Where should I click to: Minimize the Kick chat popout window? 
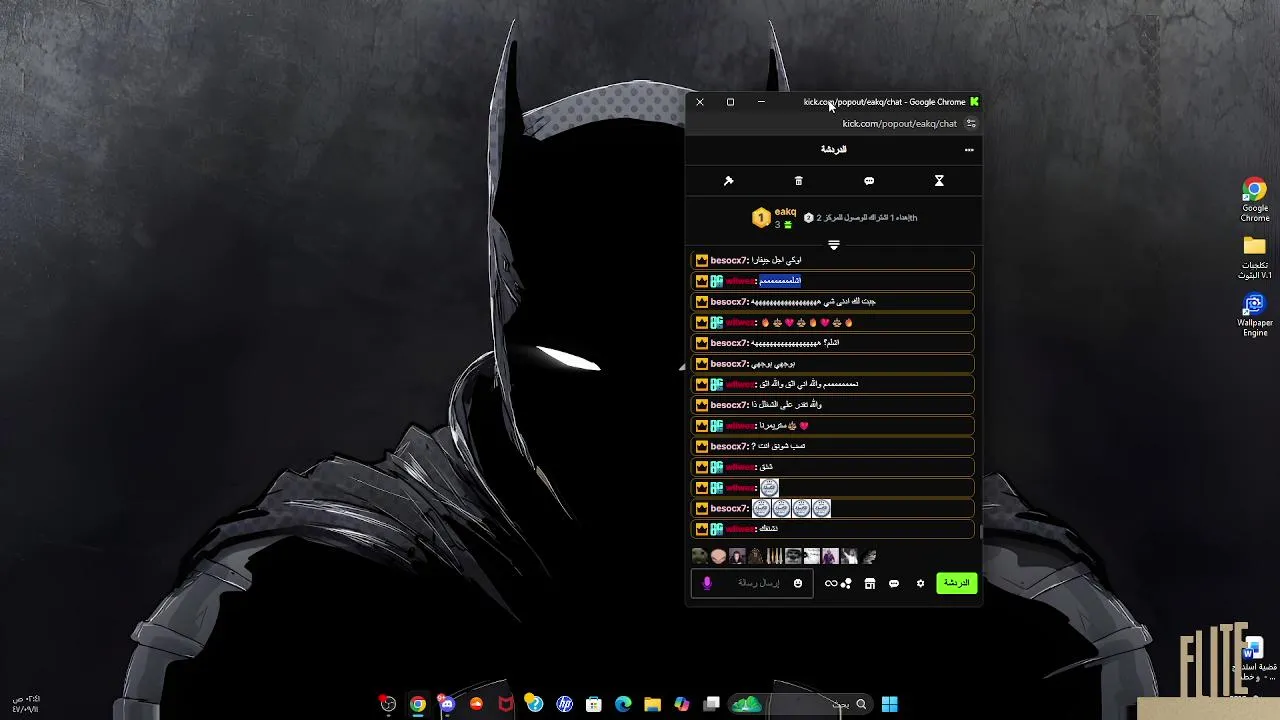pyautogui.click(x=761, y=102)
